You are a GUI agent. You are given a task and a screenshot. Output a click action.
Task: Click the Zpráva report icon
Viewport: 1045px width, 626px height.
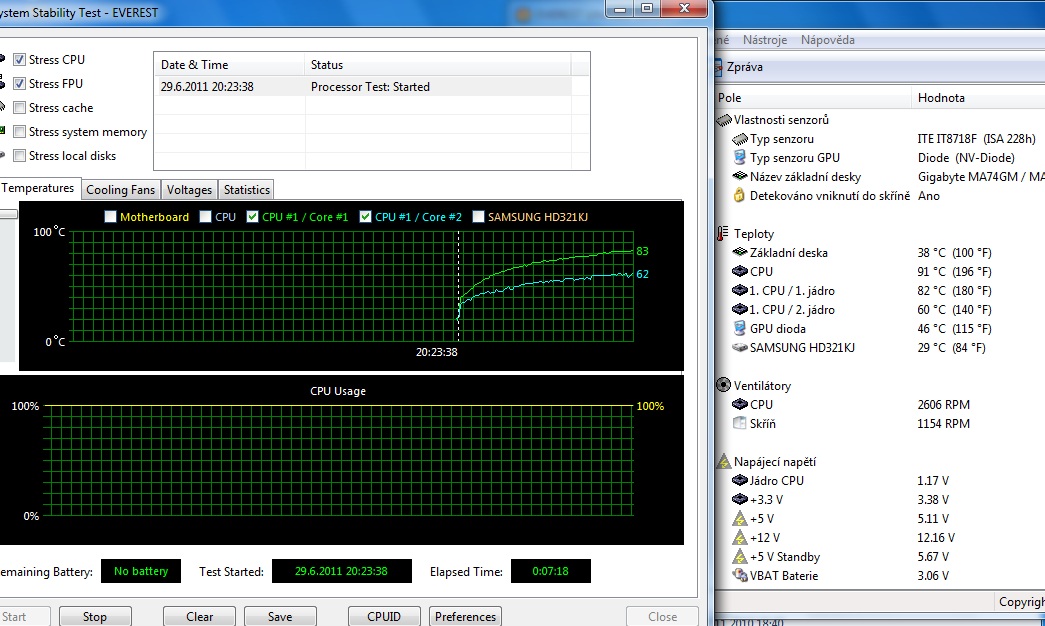point(718,68)
